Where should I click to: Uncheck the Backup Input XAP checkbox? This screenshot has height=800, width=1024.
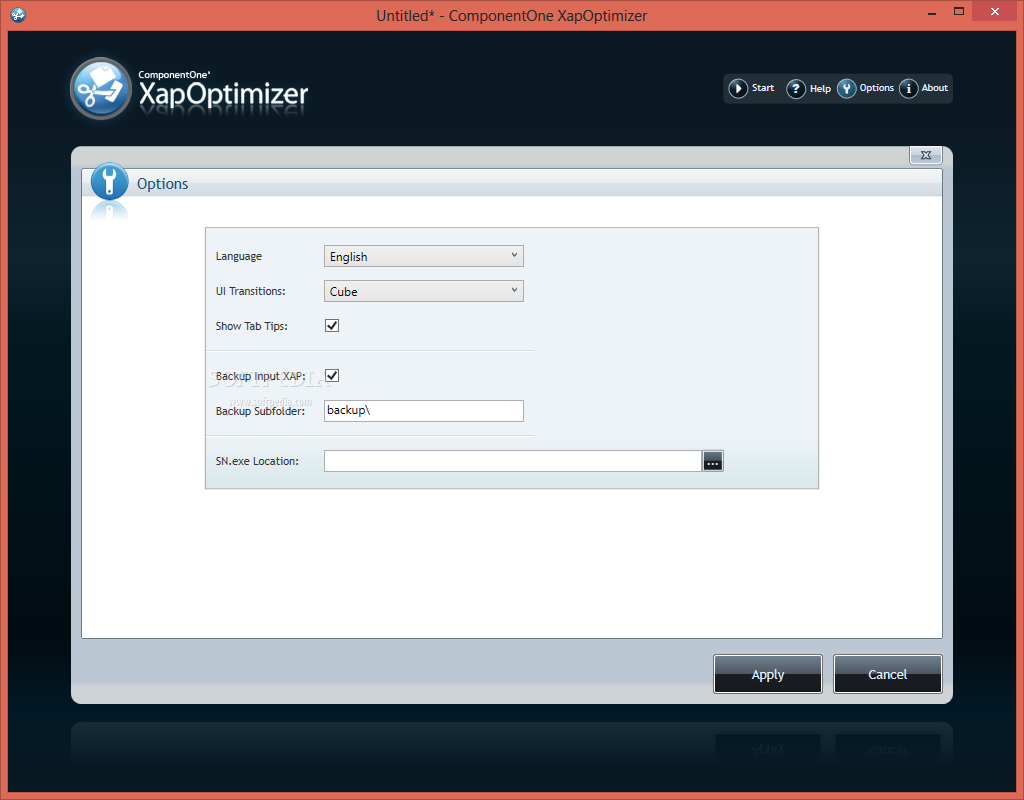(332, 376)
